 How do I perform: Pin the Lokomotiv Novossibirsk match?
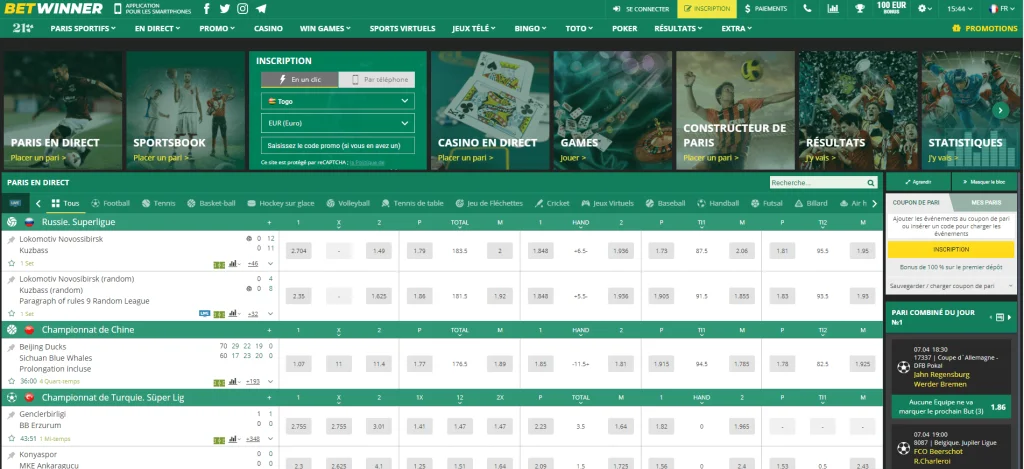11,240
